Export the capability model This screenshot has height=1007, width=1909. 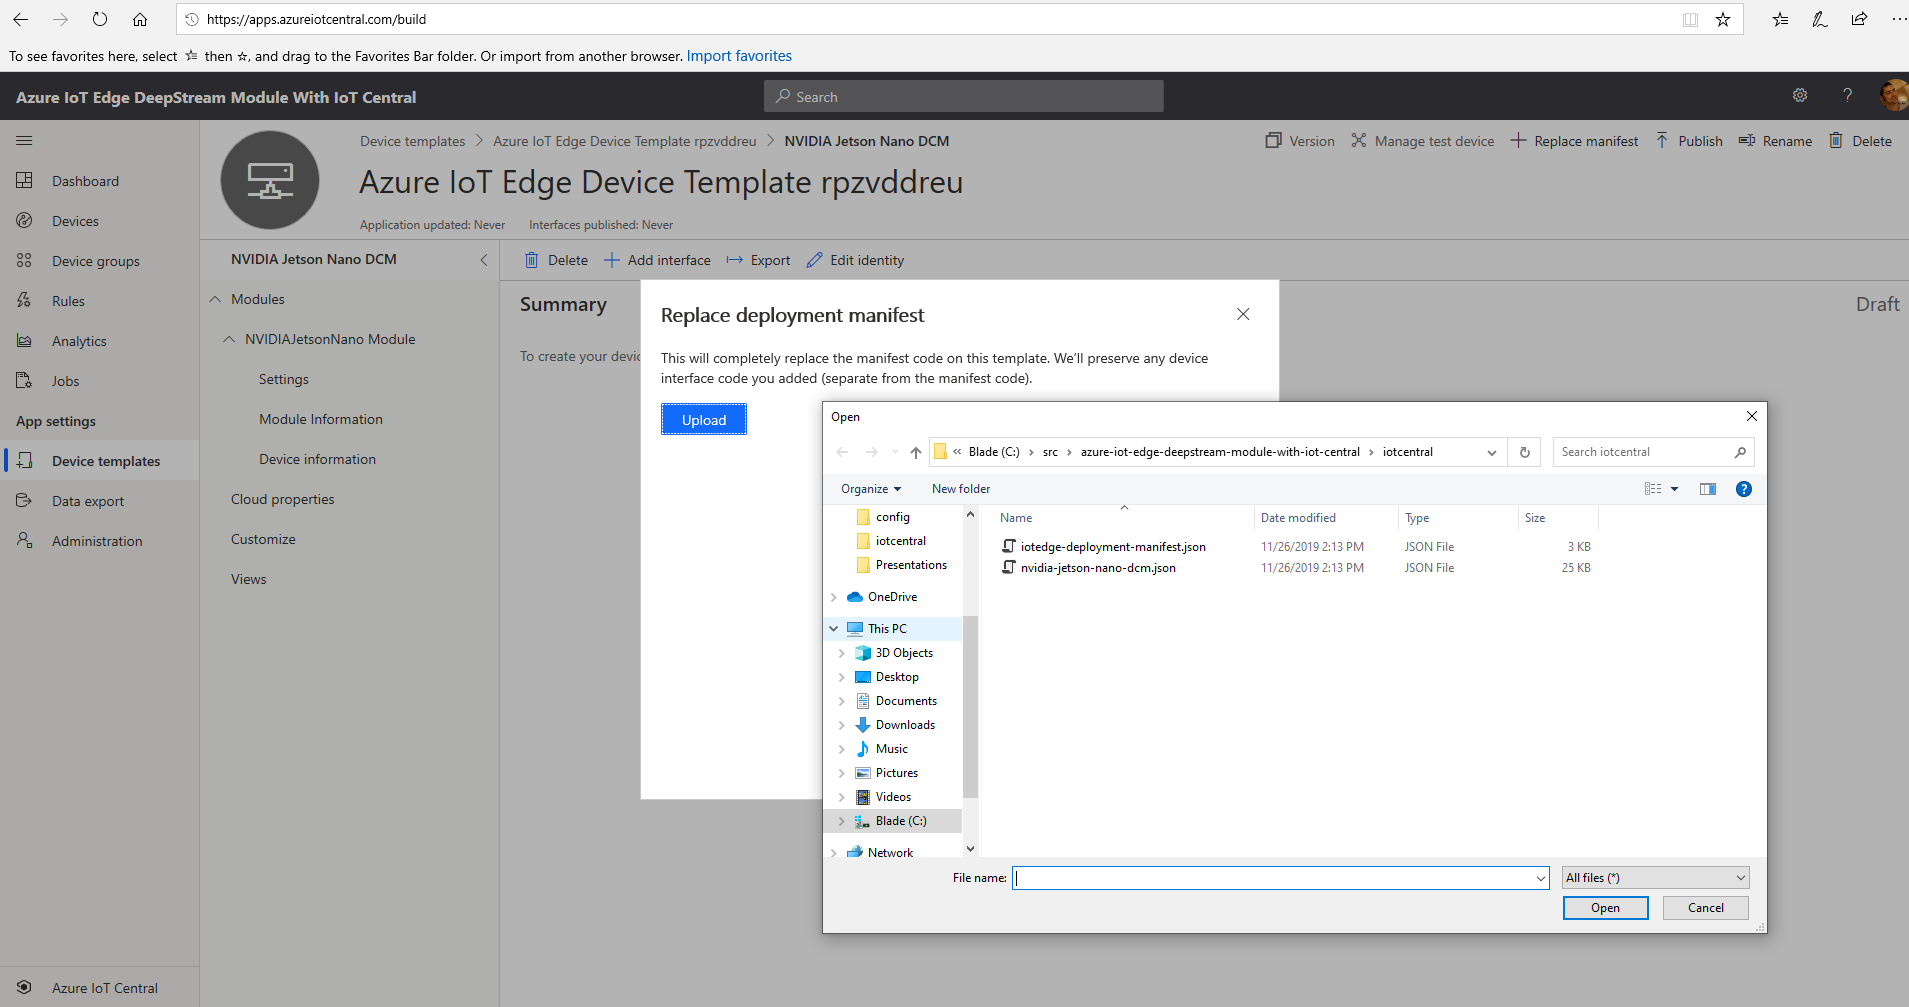point(758,260)
